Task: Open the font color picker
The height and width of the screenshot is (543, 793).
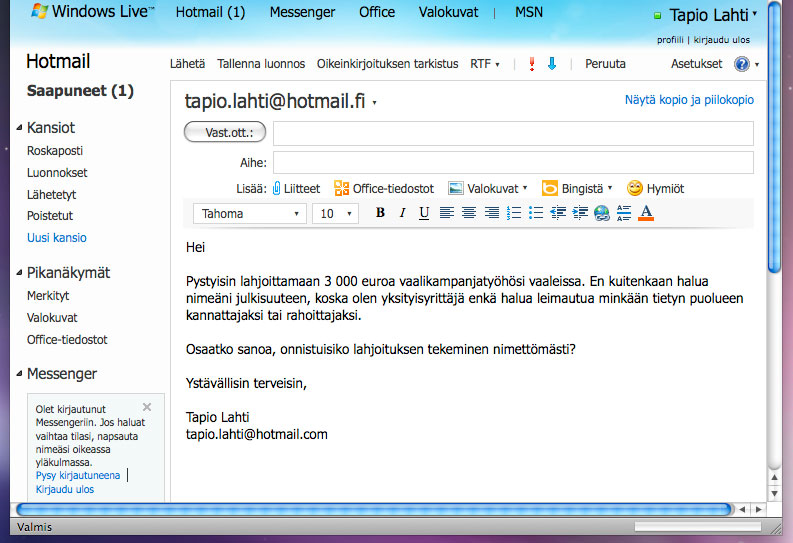Action: pos(646,213)
